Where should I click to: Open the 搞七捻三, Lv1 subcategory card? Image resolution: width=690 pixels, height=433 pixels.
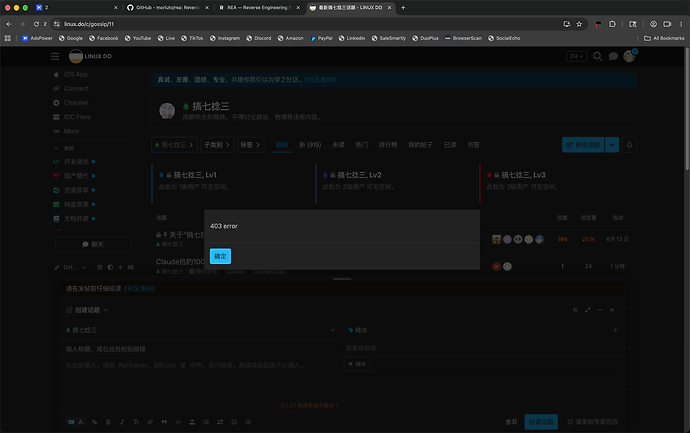pos(232,181)
